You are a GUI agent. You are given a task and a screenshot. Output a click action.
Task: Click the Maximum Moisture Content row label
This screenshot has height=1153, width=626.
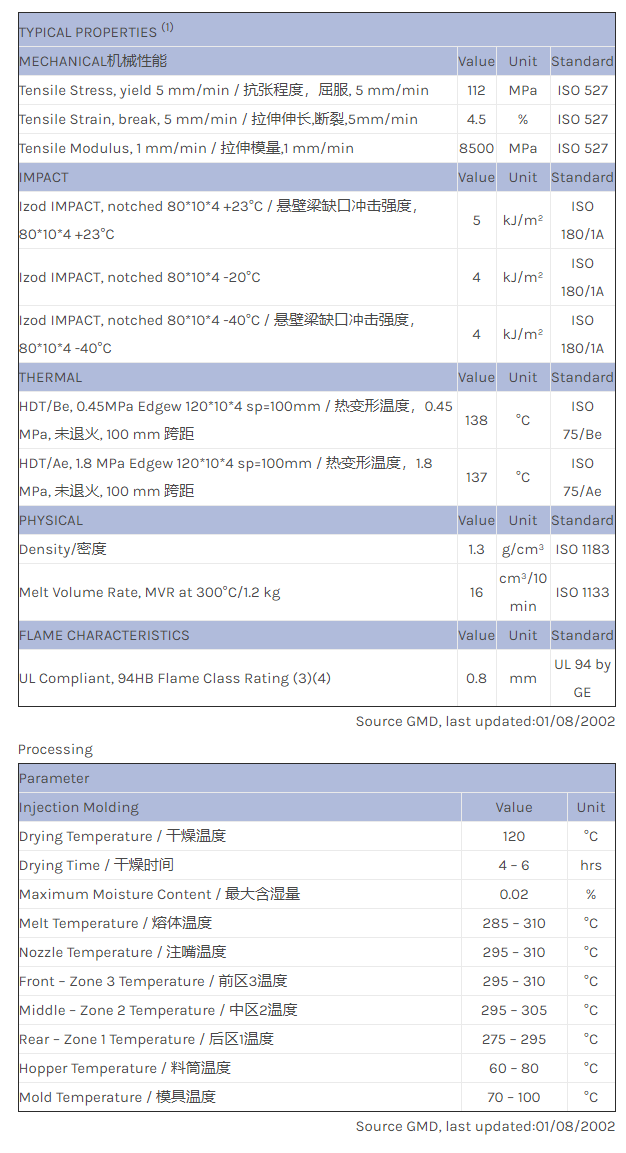point(159,894)
